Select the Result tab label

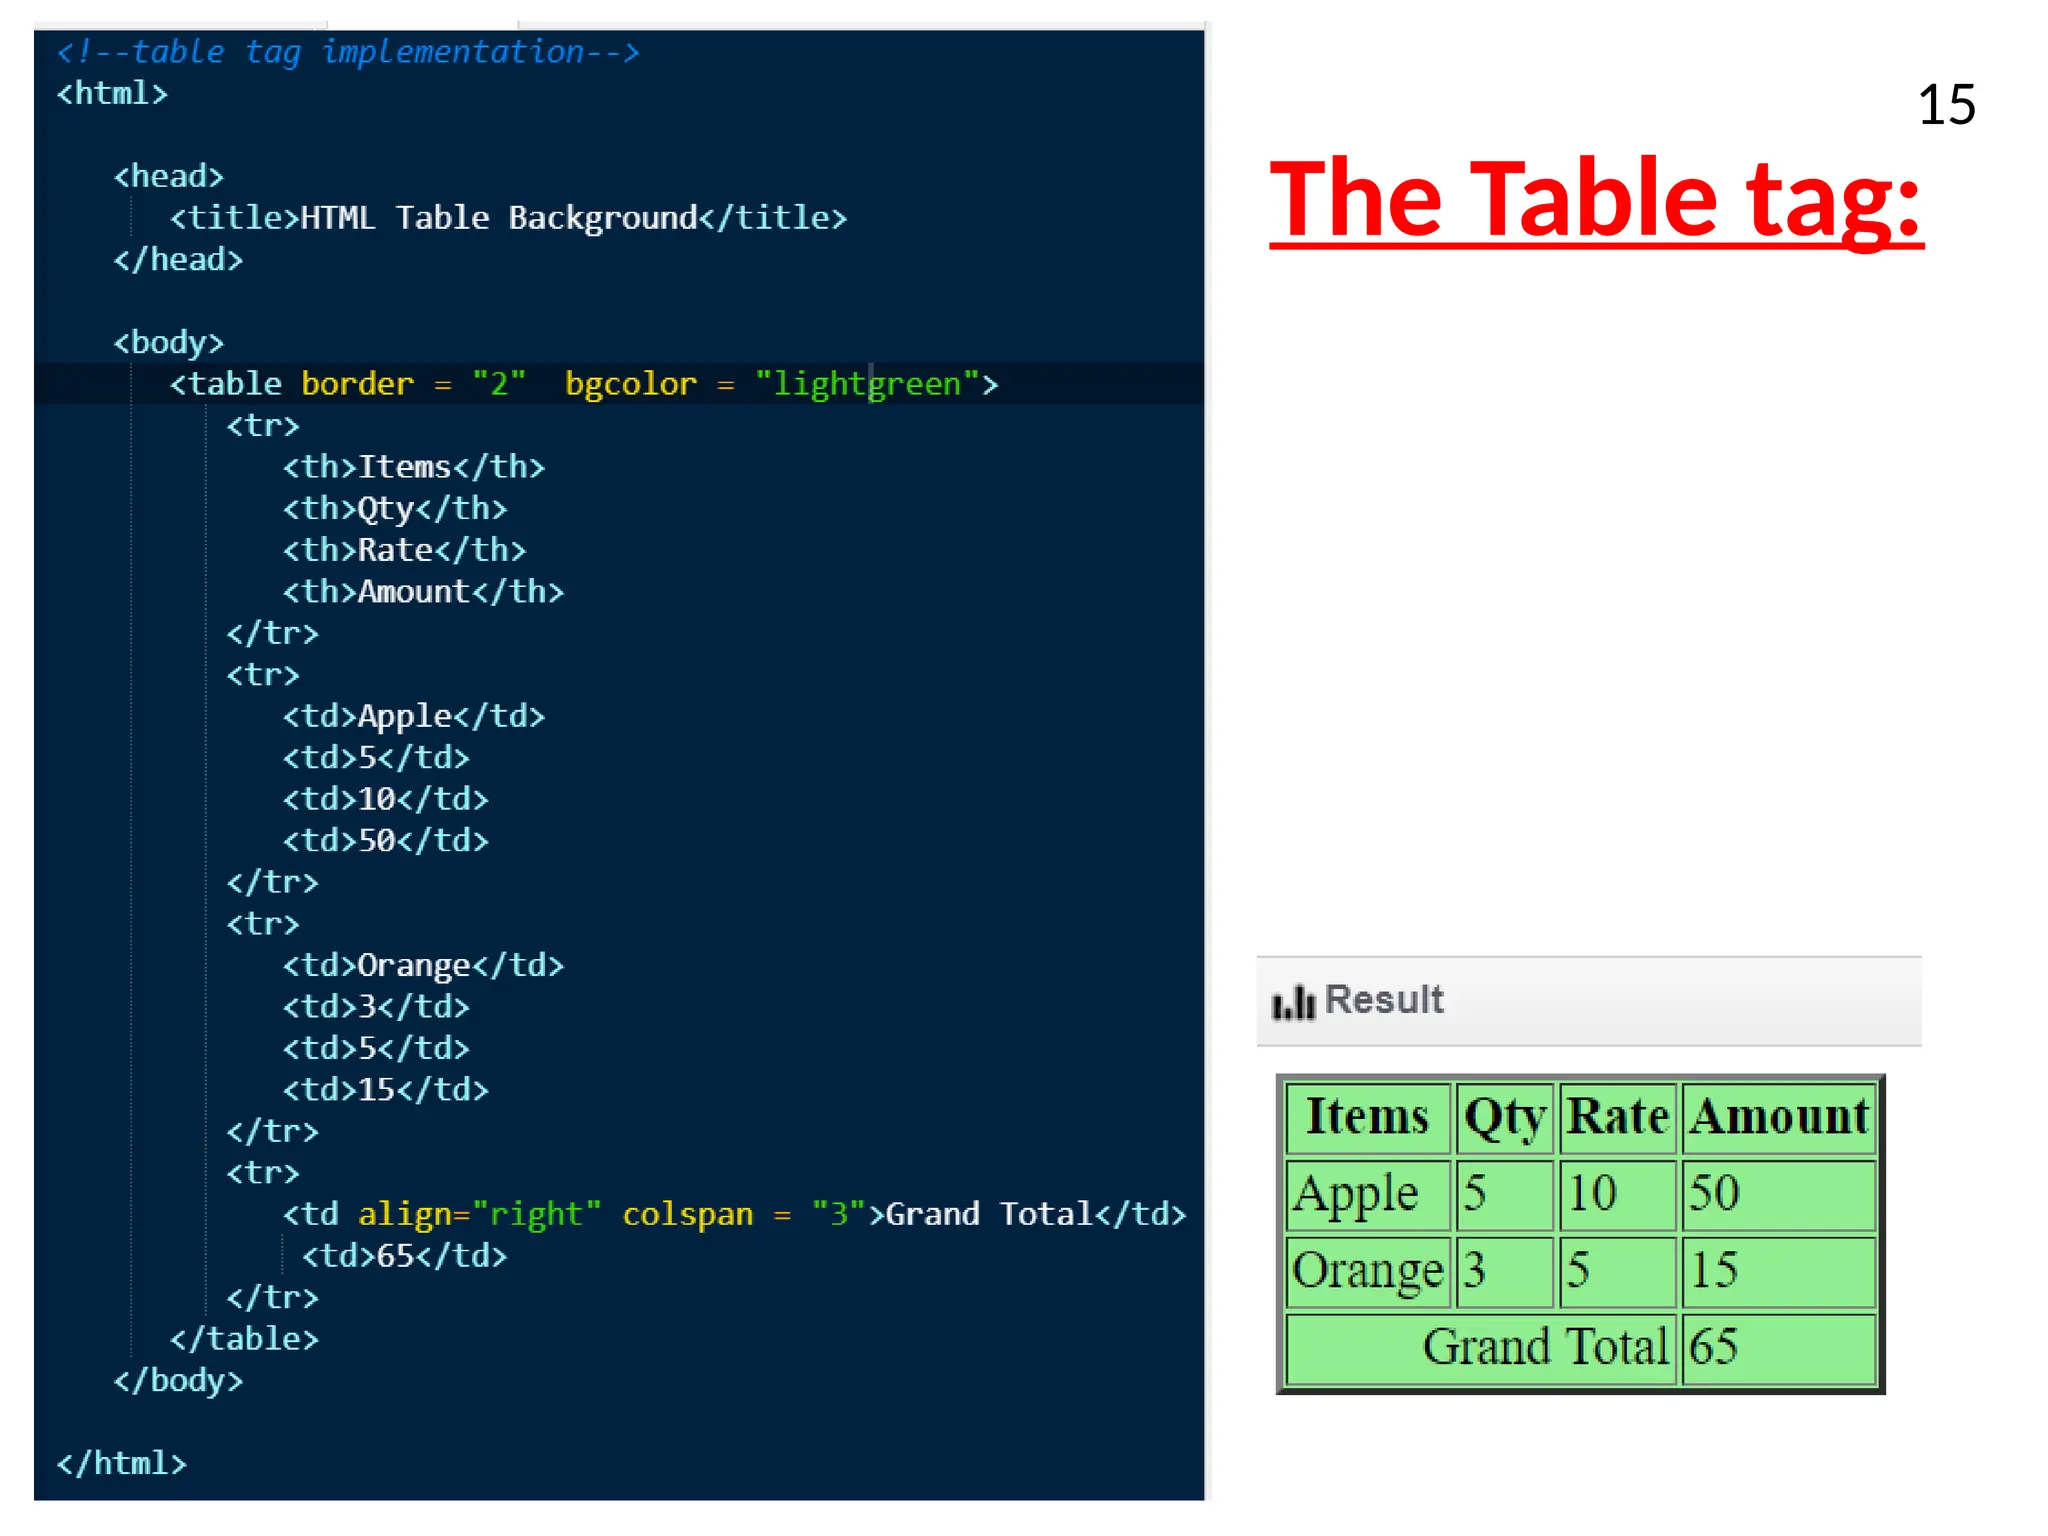point(1384,1000)
